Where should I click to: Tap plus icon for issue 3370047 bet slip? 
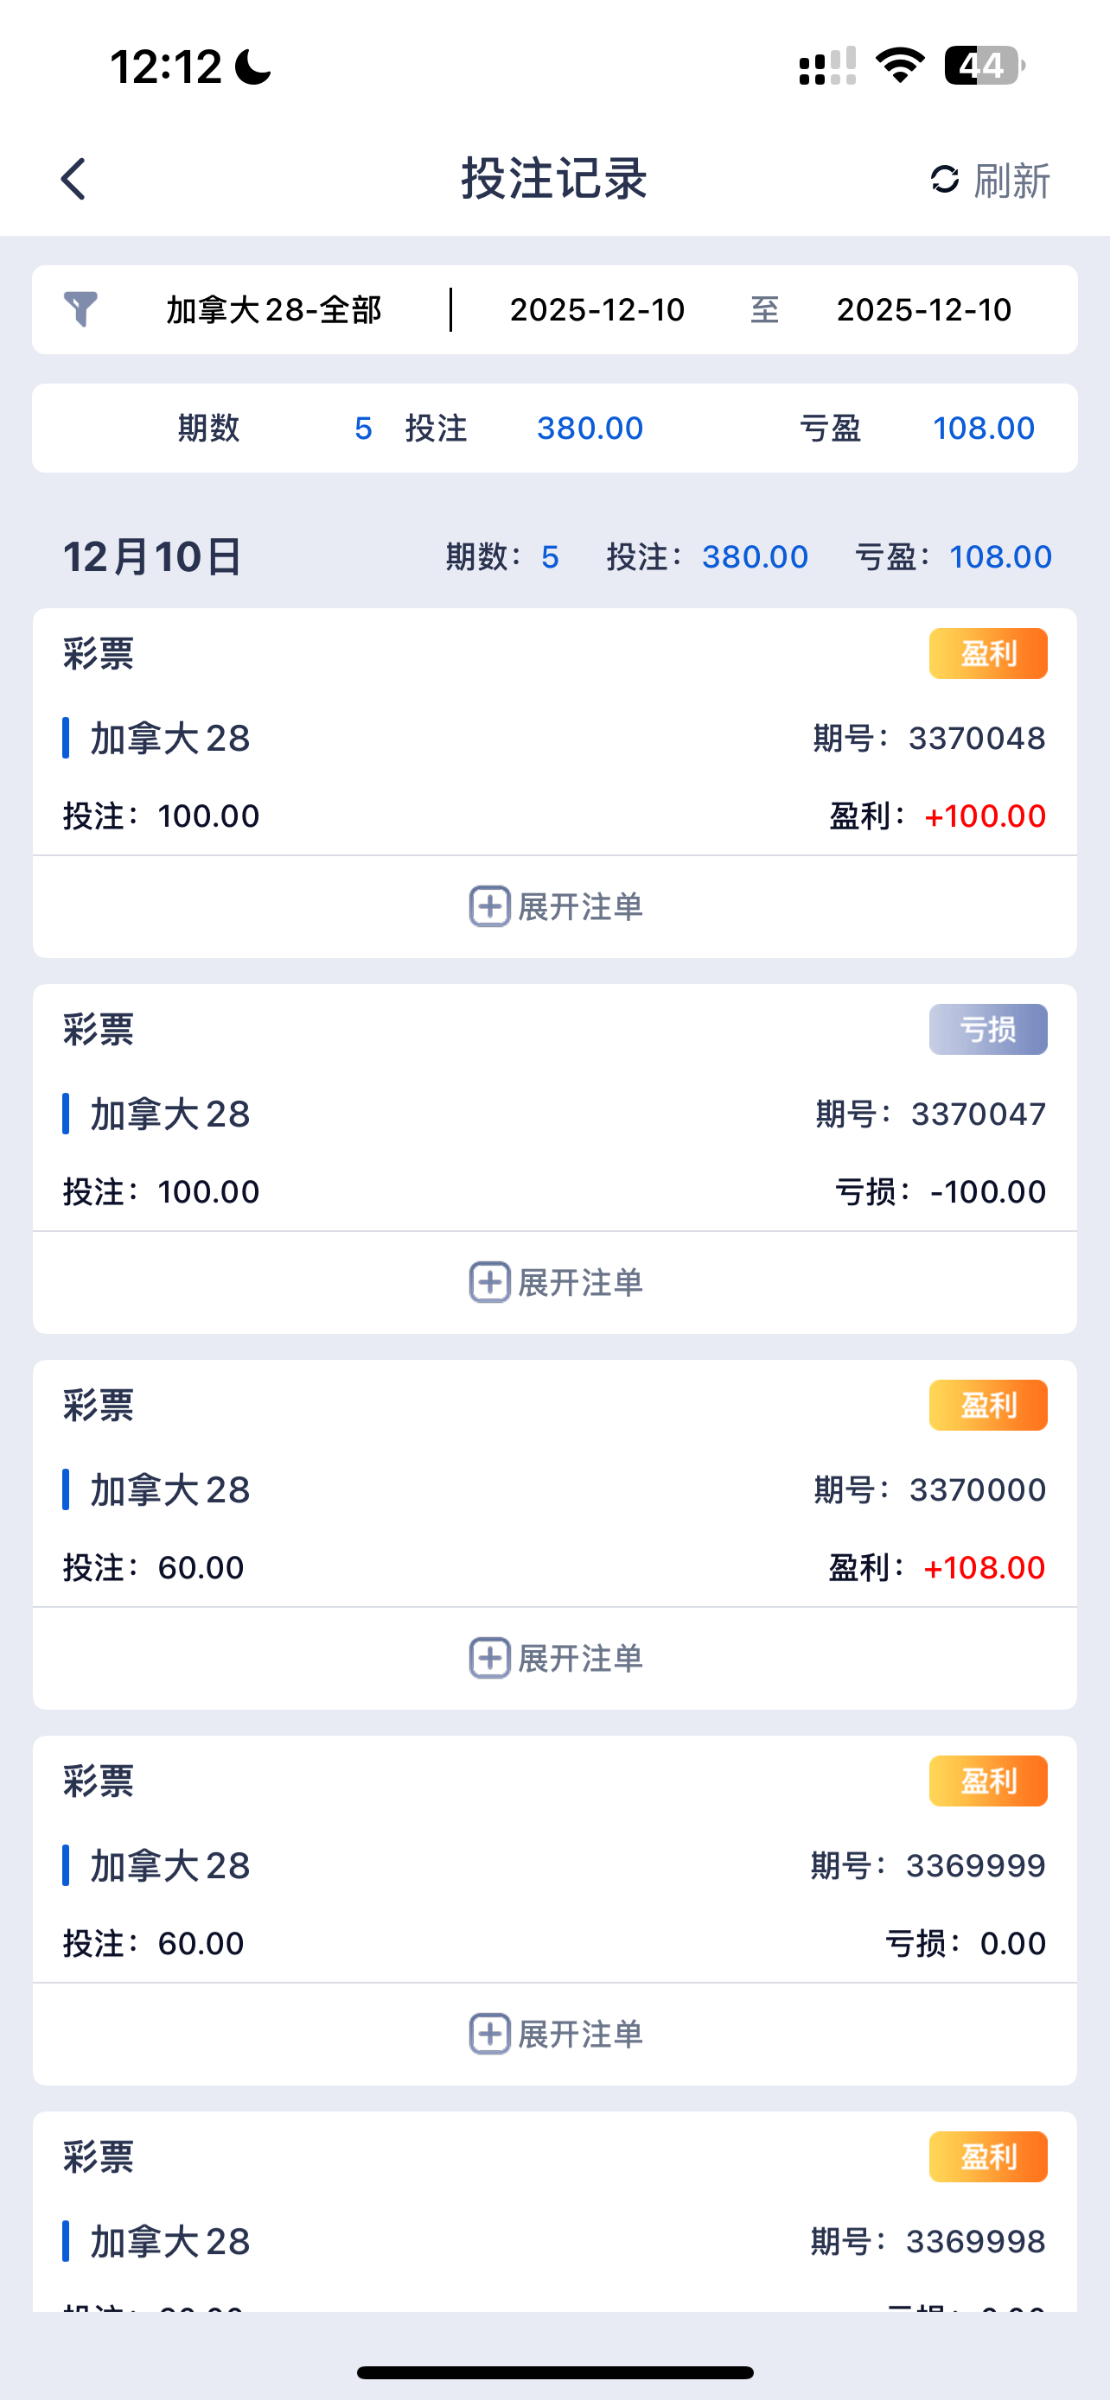coord(490,1282)
